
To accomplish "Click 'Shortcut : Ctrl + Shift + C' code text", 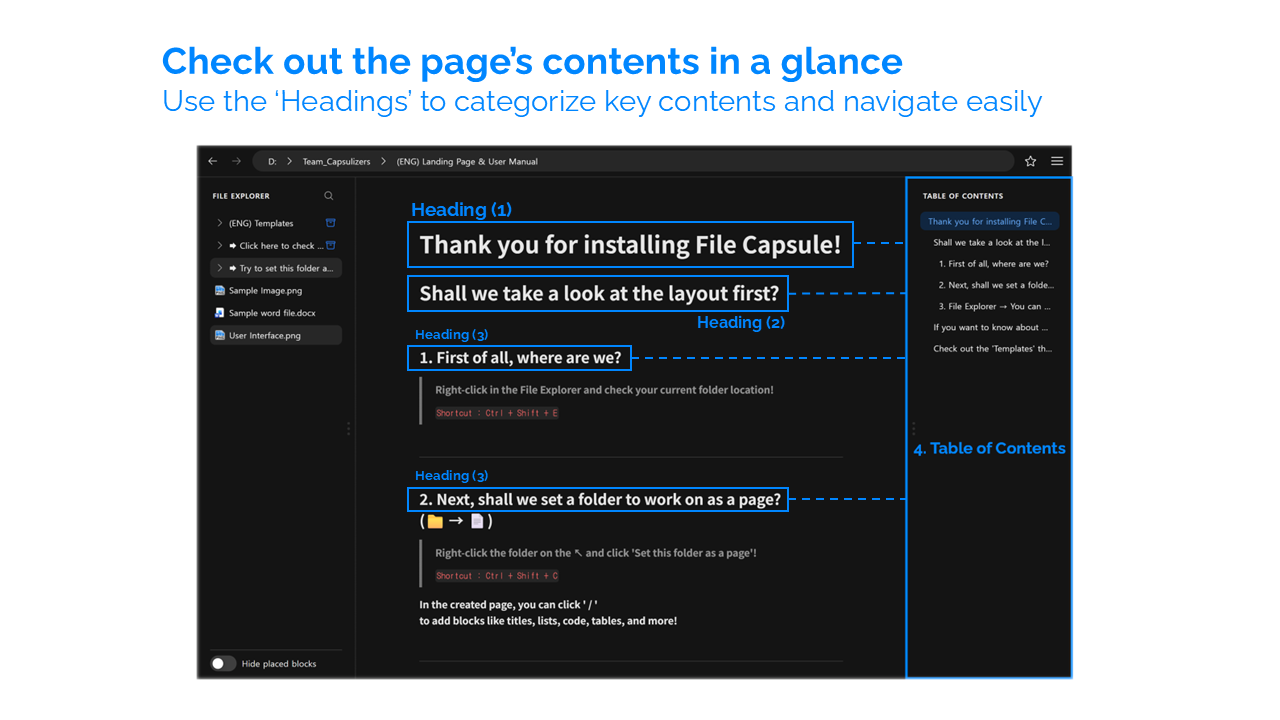I will (x=497, y=576).
